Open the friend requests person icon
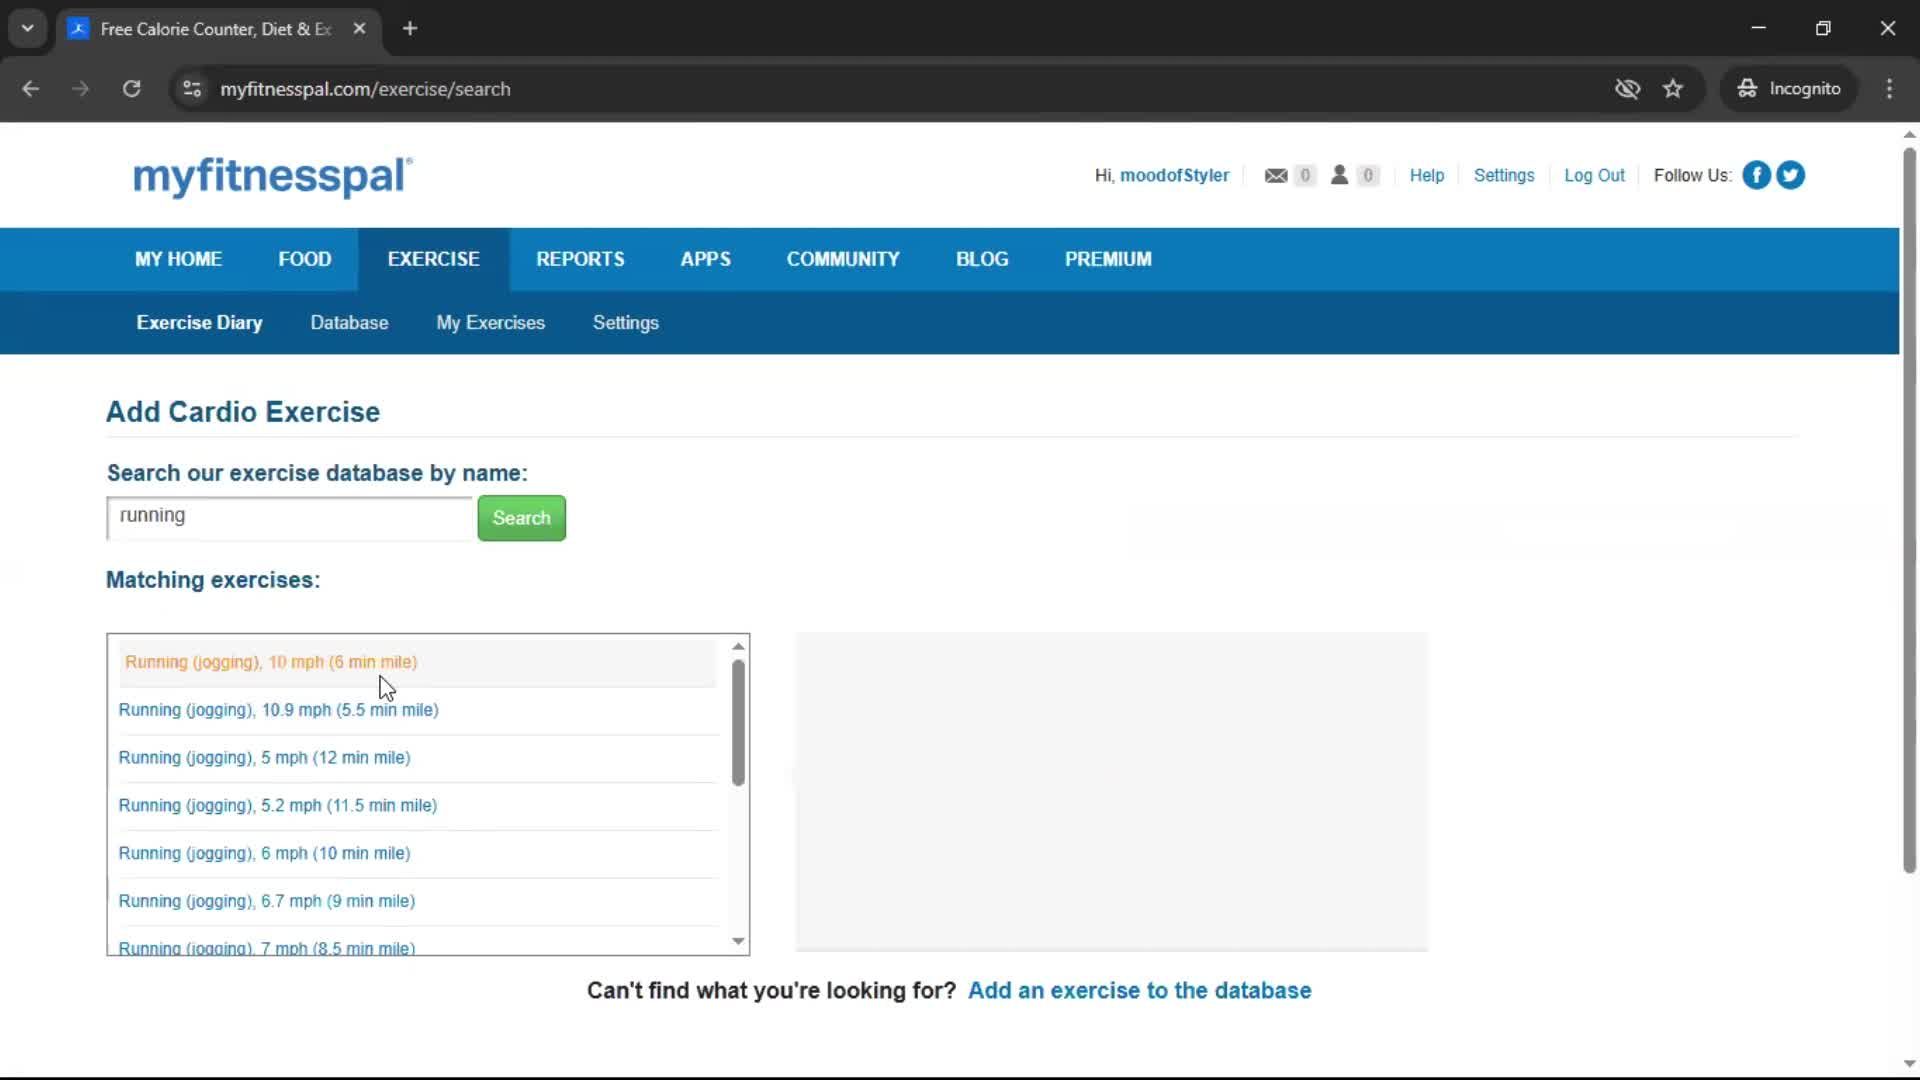 click(x=1339, y=175)
